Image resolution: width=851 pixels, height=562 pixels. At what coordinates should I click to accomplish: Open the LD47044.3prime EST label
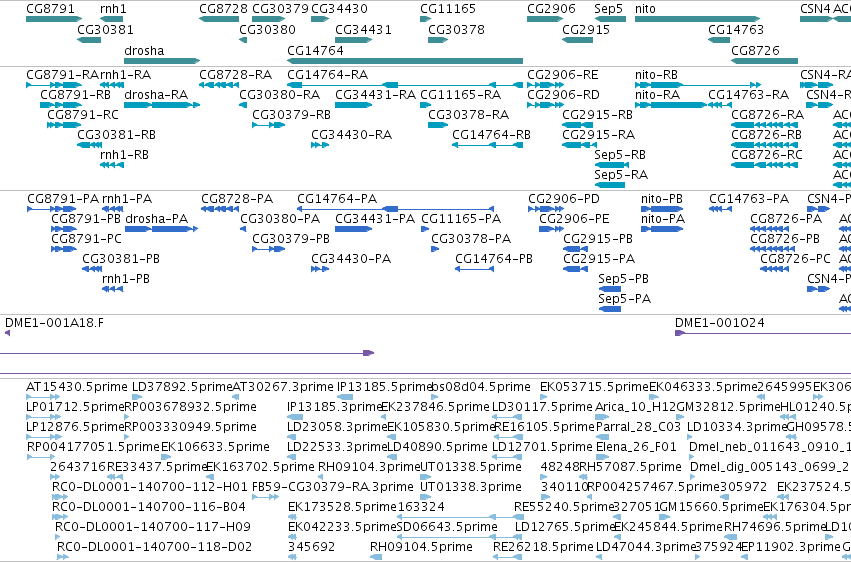click(646, 547)
